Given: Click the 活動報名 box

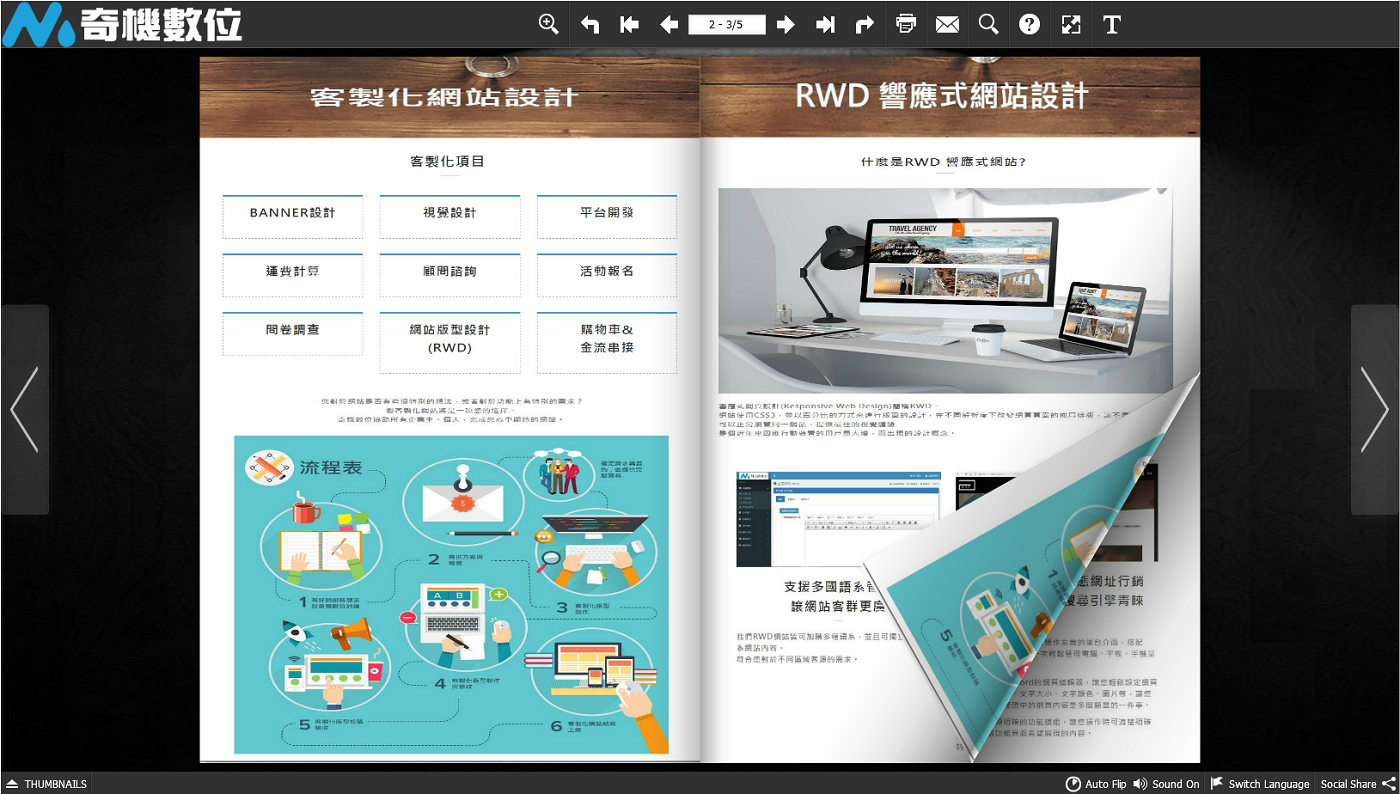Looking at the screenshot, I should coord(607,275).
